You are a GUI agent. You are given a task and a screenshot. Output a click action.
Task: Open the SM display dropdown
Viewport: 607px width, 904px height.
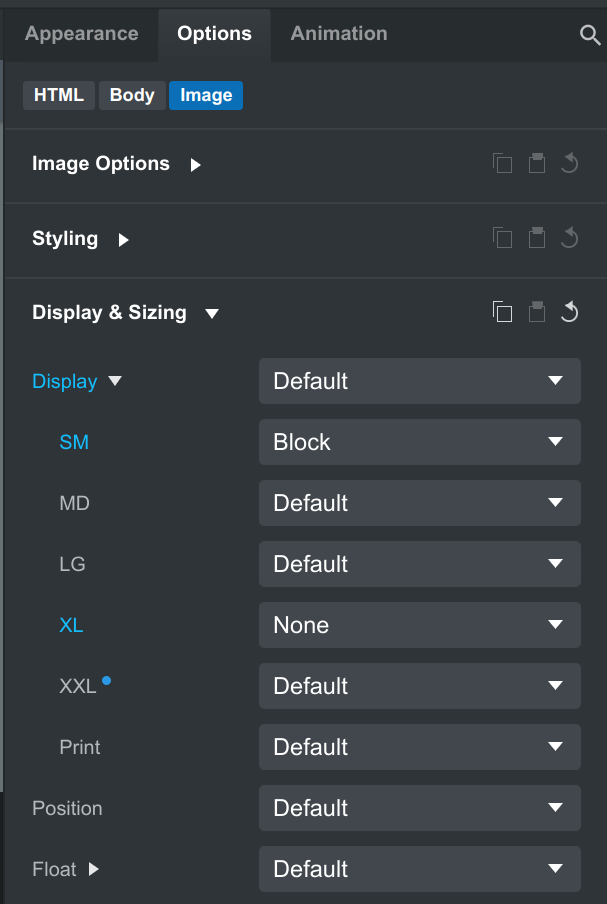[x=419, y=442]
